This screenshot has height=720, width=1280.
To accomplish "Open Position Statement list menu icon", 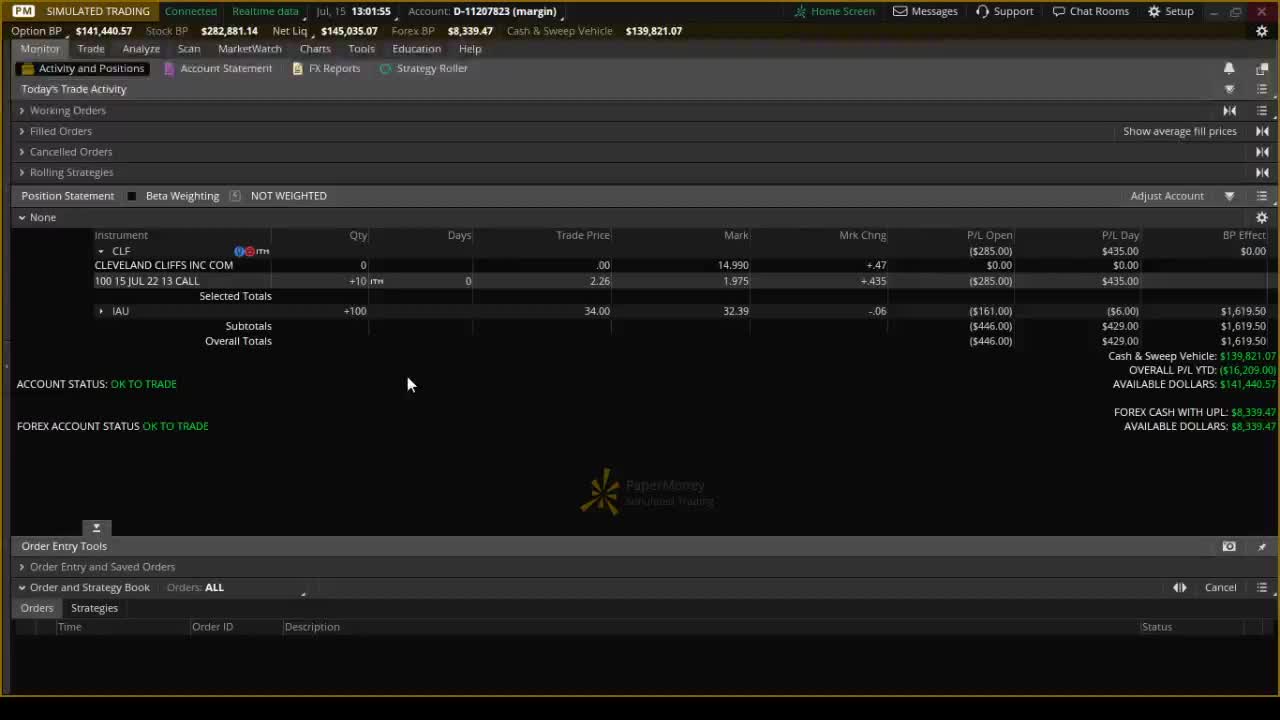I will (x=1262, y=196).
